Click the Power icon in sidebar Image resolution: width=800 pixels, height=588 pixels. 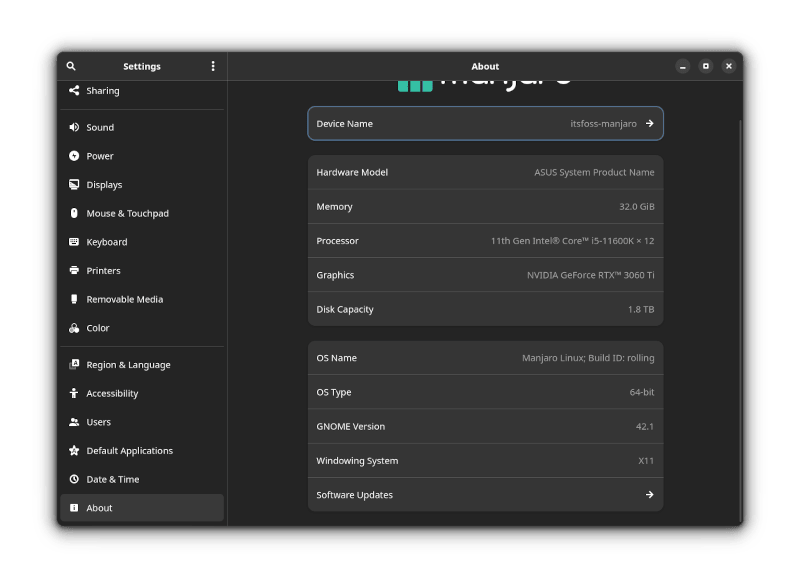74,156
